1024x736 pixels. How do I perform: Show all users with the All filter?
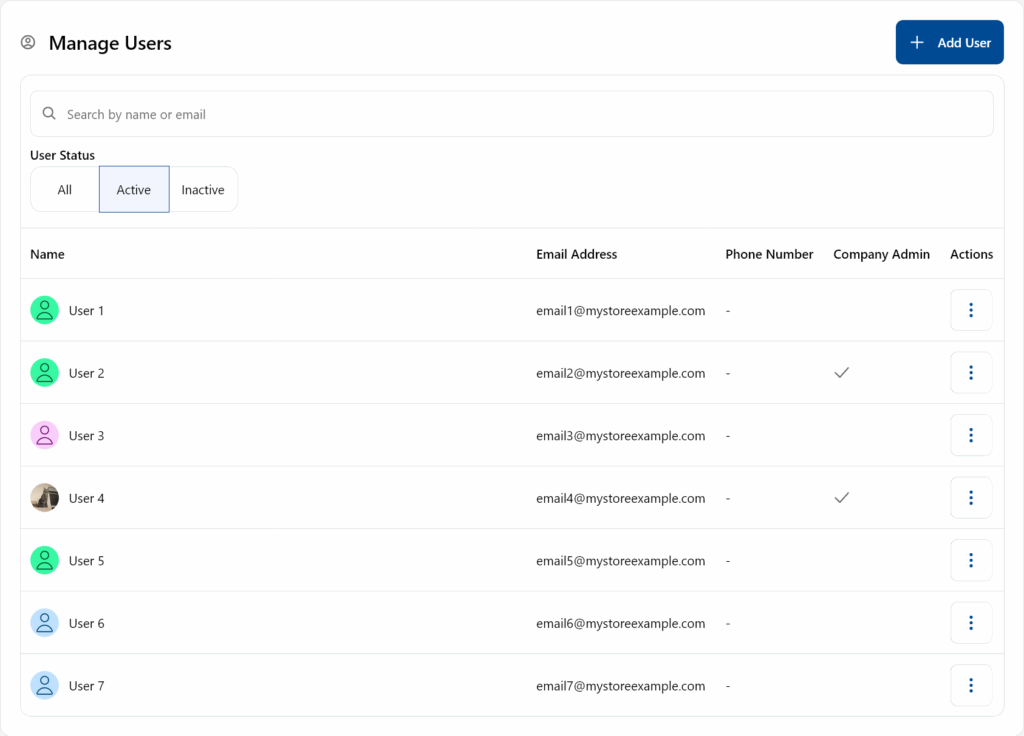pyautogui.click(x=65, y=190)
